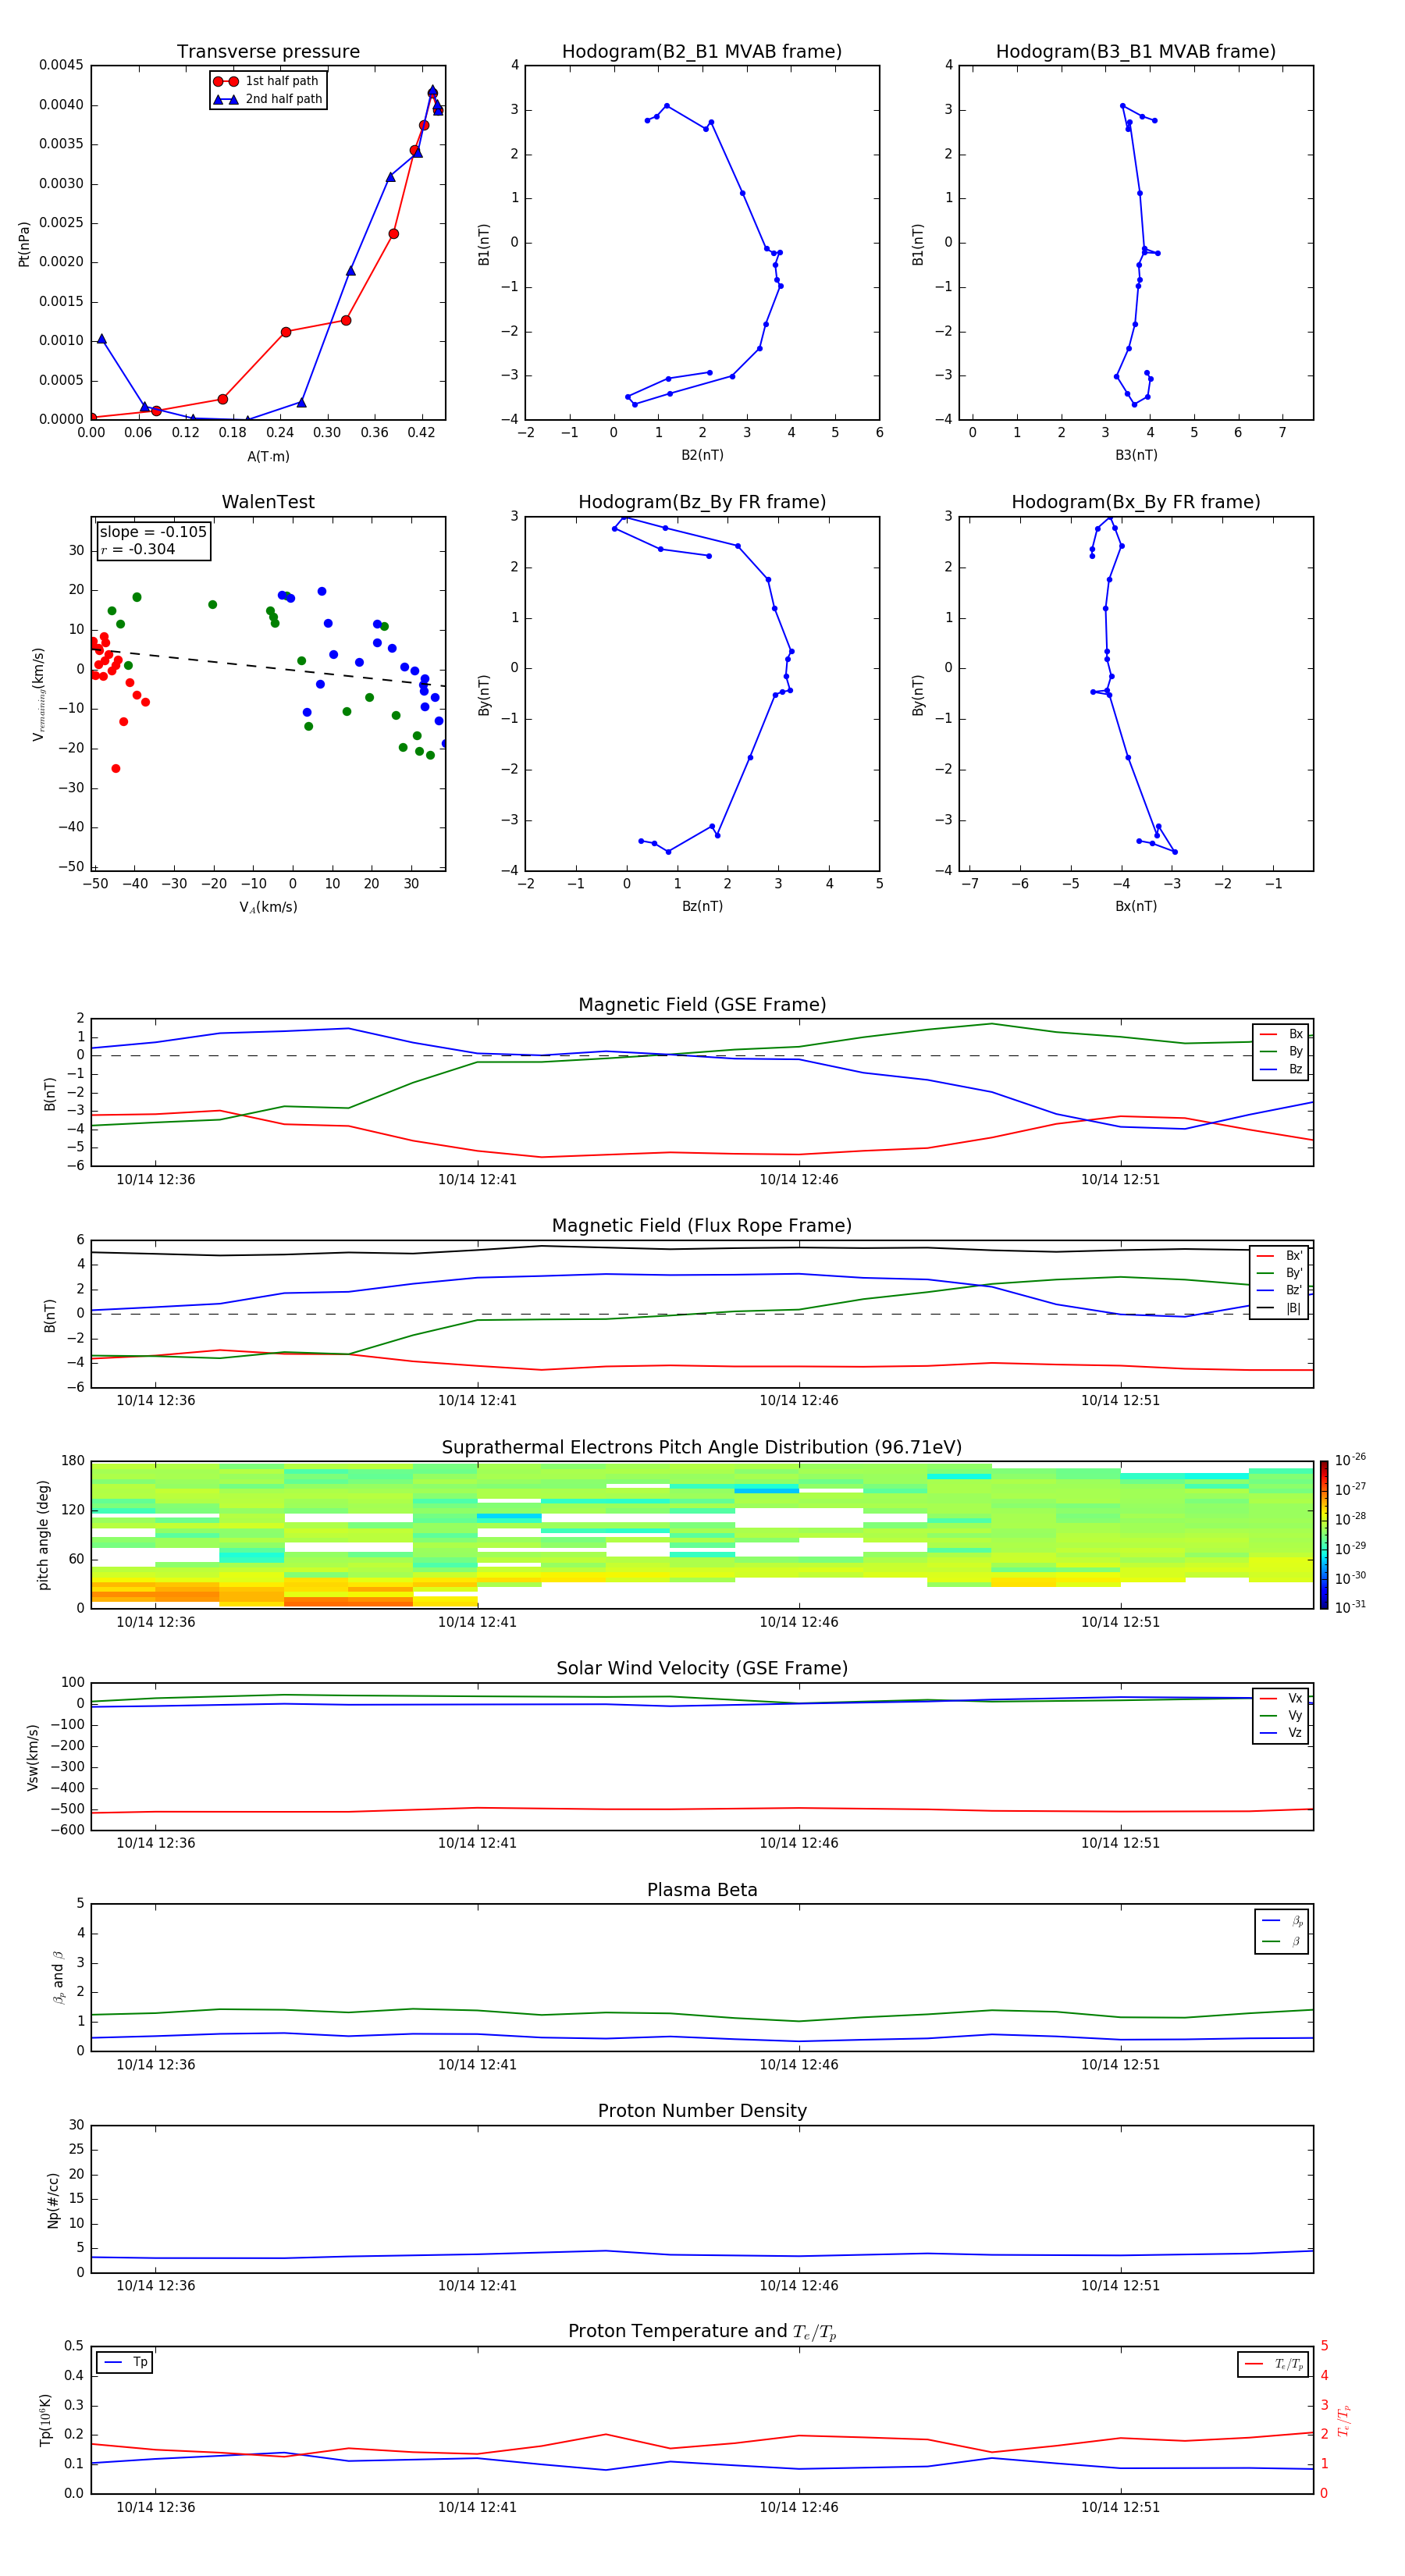
Task: Click the 'B3(nT)' x-axis label
Action: [x=1136, y=455]
